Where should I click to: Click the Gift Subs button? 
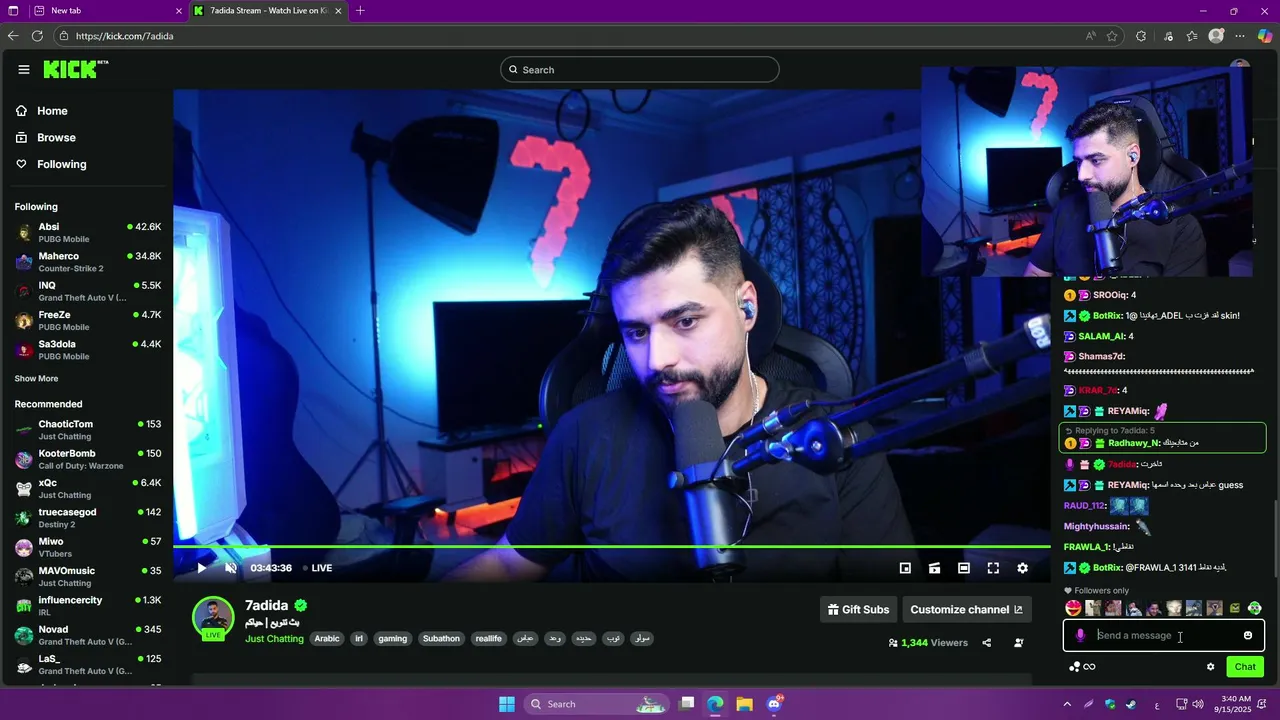tap(858, 609)
